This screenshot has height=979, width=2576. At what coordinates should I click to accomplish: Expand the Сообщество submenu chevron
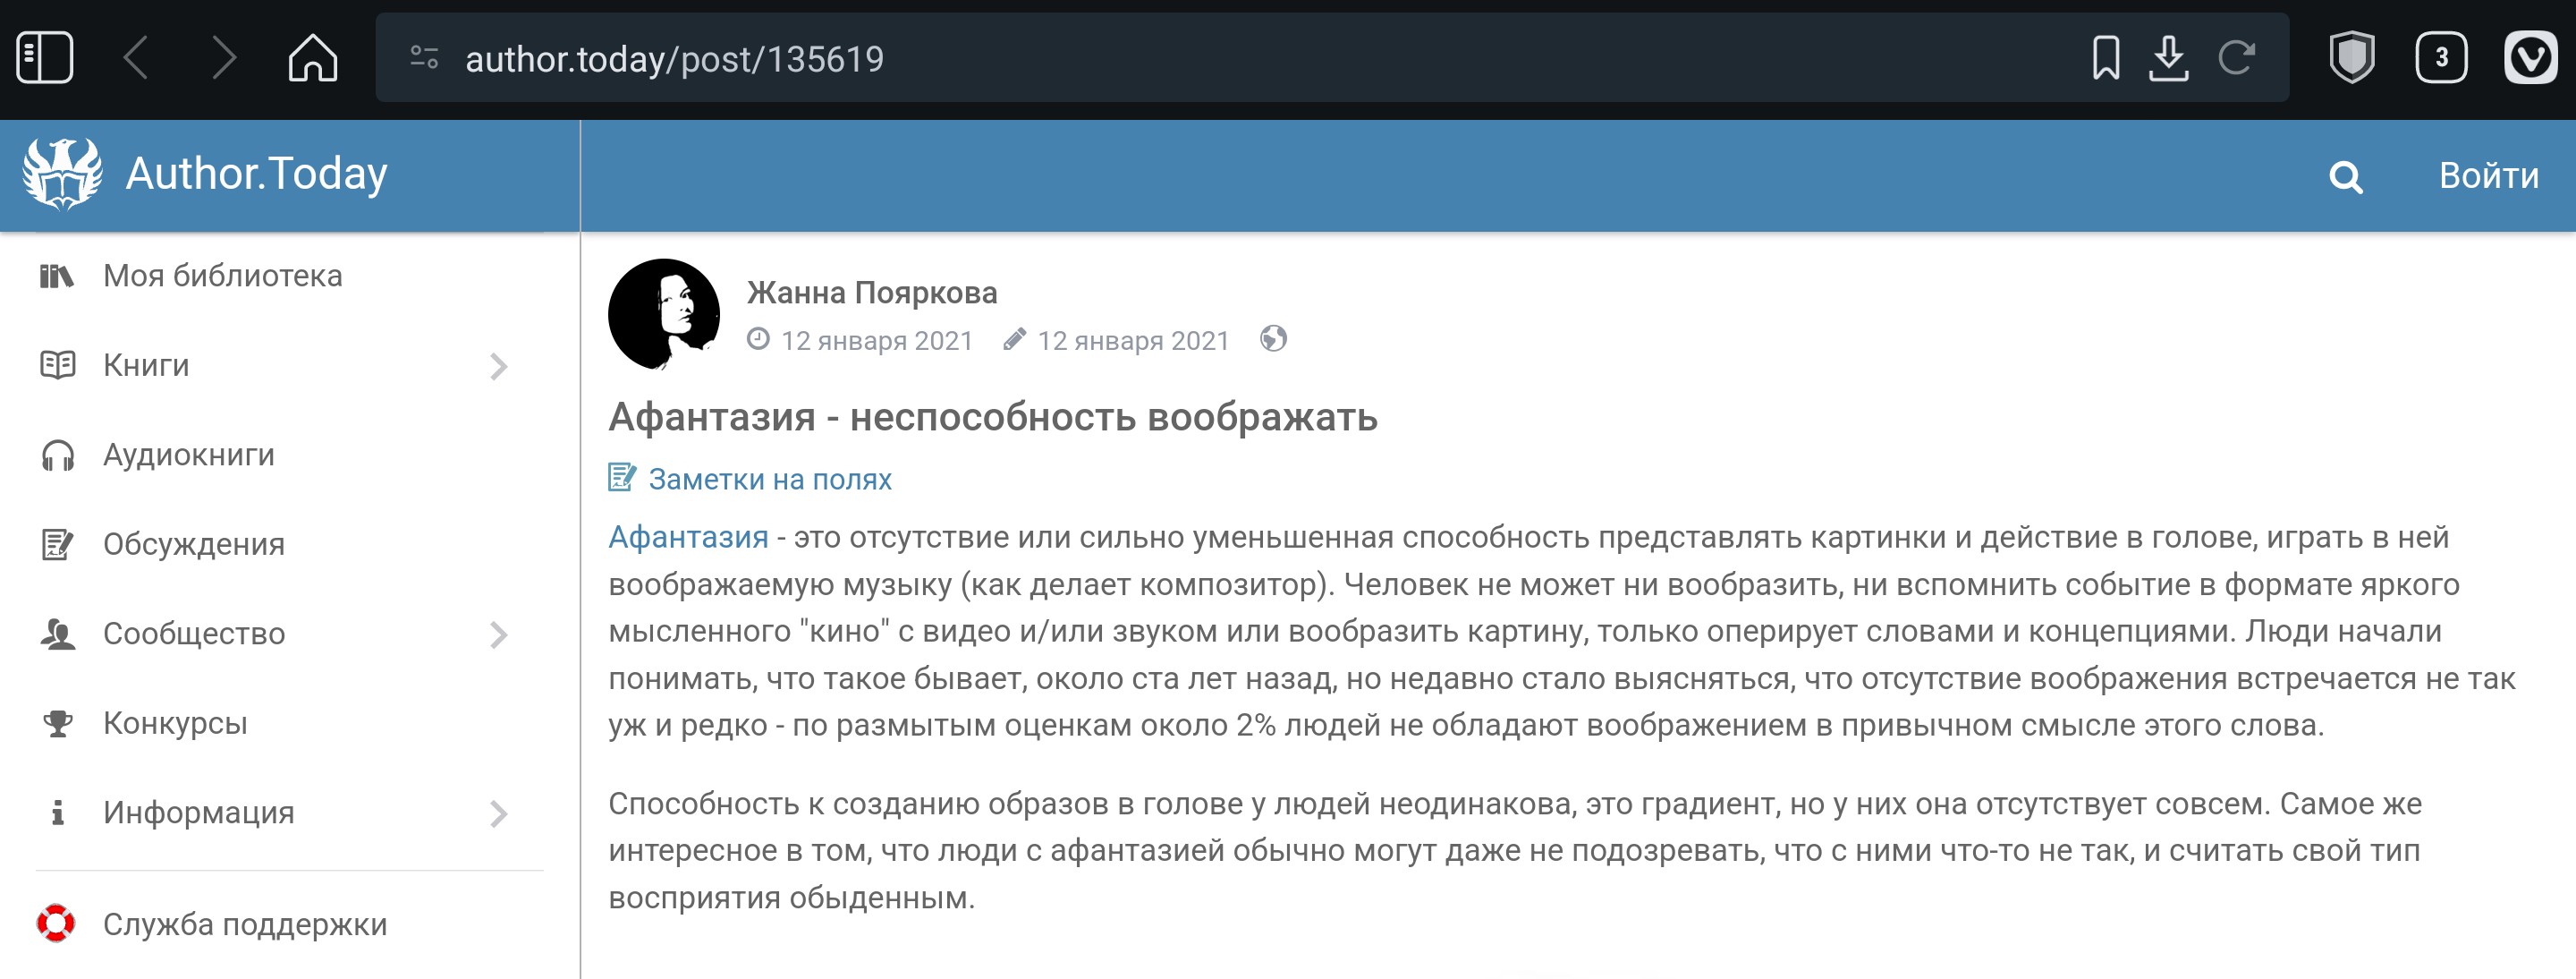pos(499,635)
